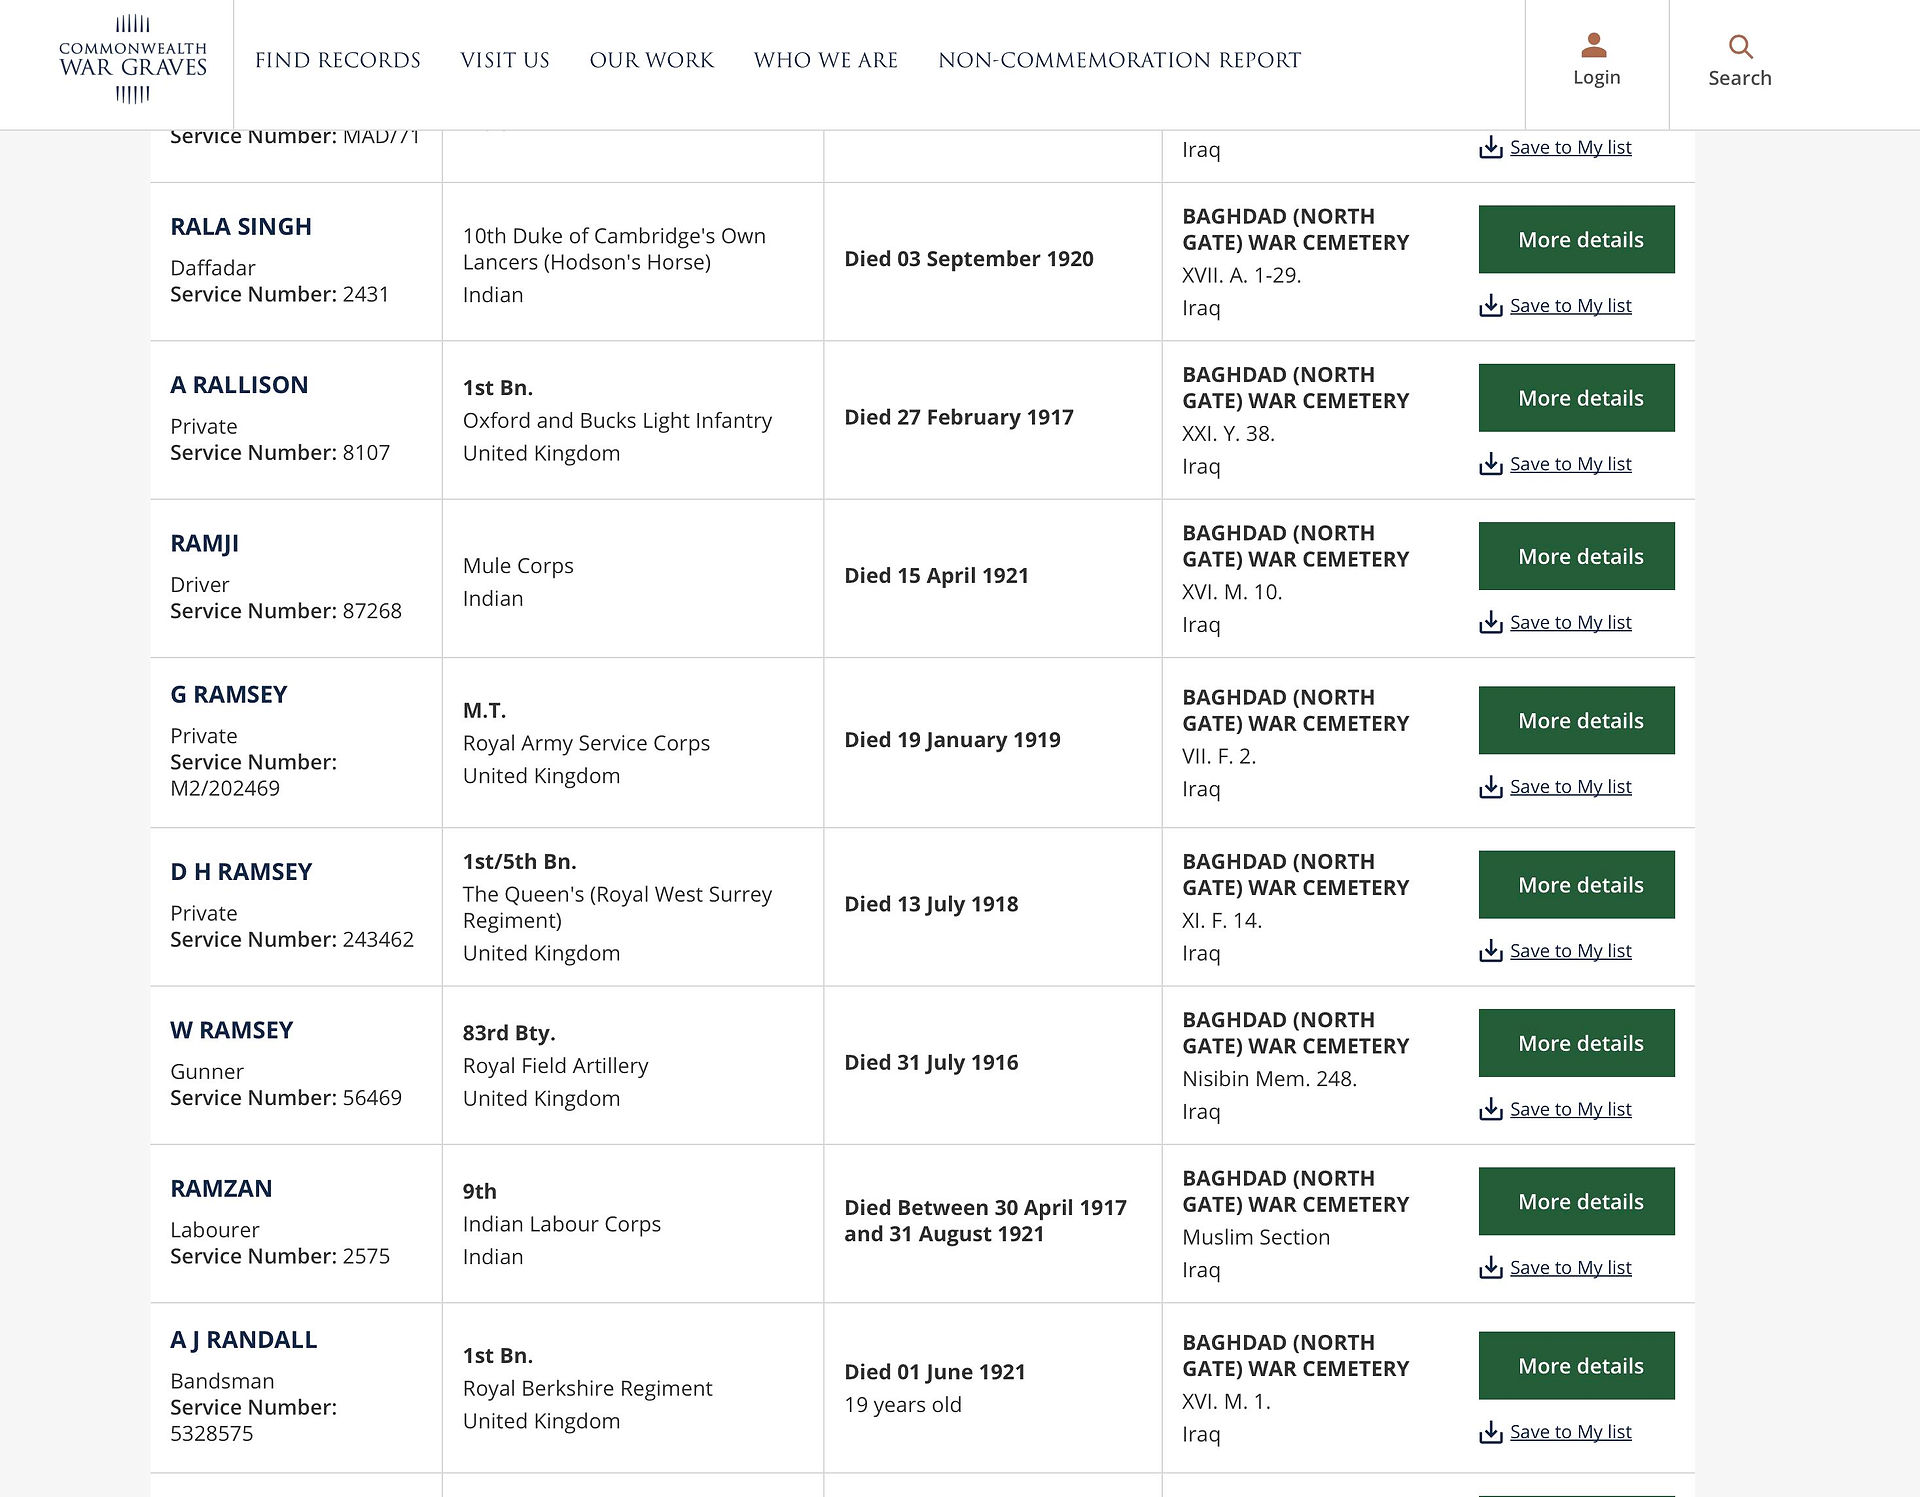
Task: Click save icon in A Rallison row
Action: click(1491, 464)
